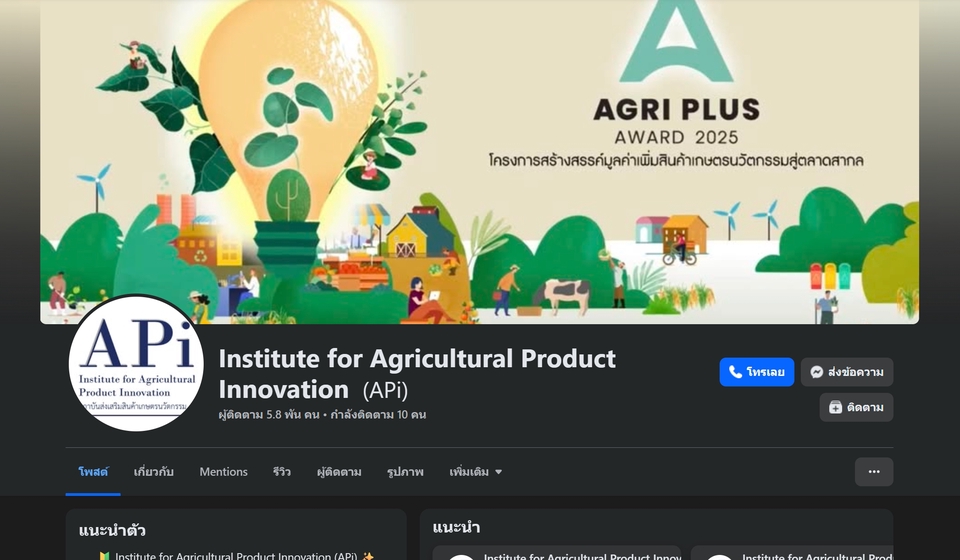This screenshot has height=560, width=960.
Task: Open the Agri Plus Award cover photo
Action: click(479, 162)
